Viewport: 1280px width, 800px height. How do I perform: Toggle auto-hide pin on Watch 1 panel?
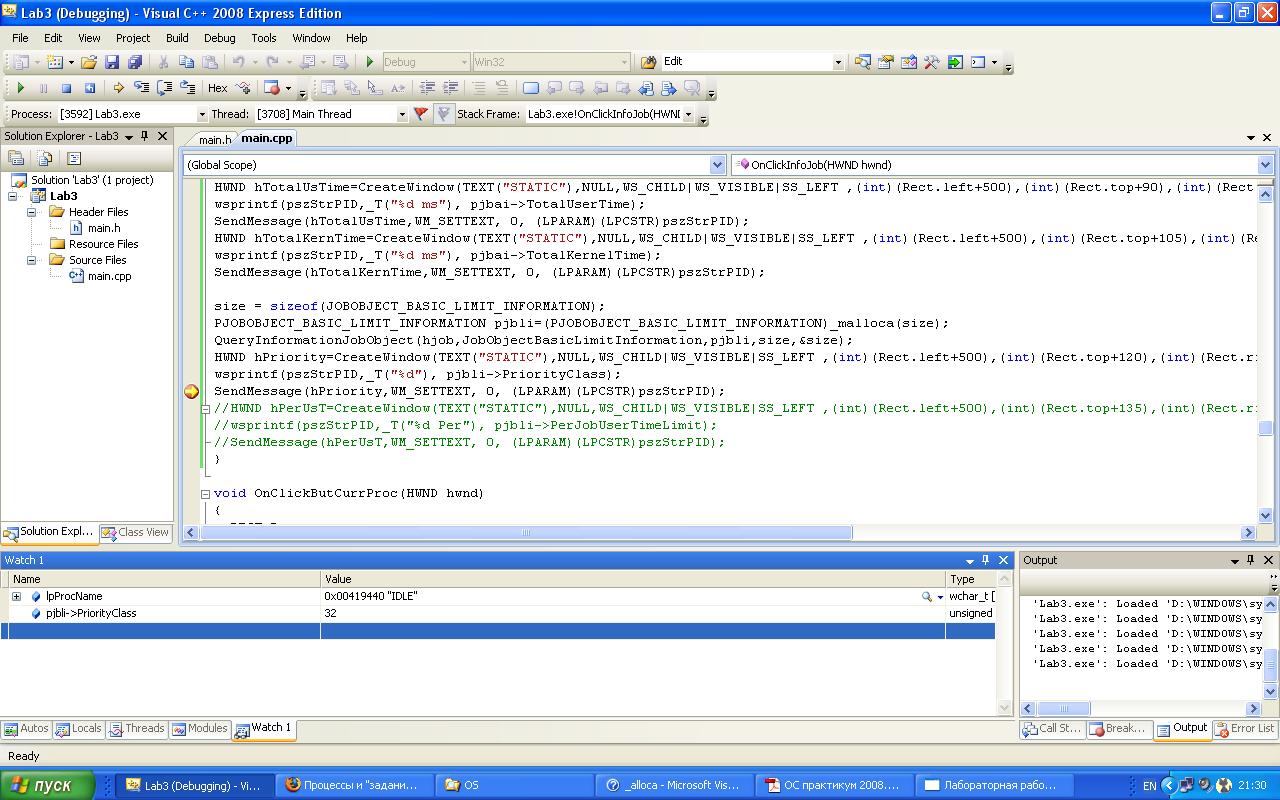985,560
